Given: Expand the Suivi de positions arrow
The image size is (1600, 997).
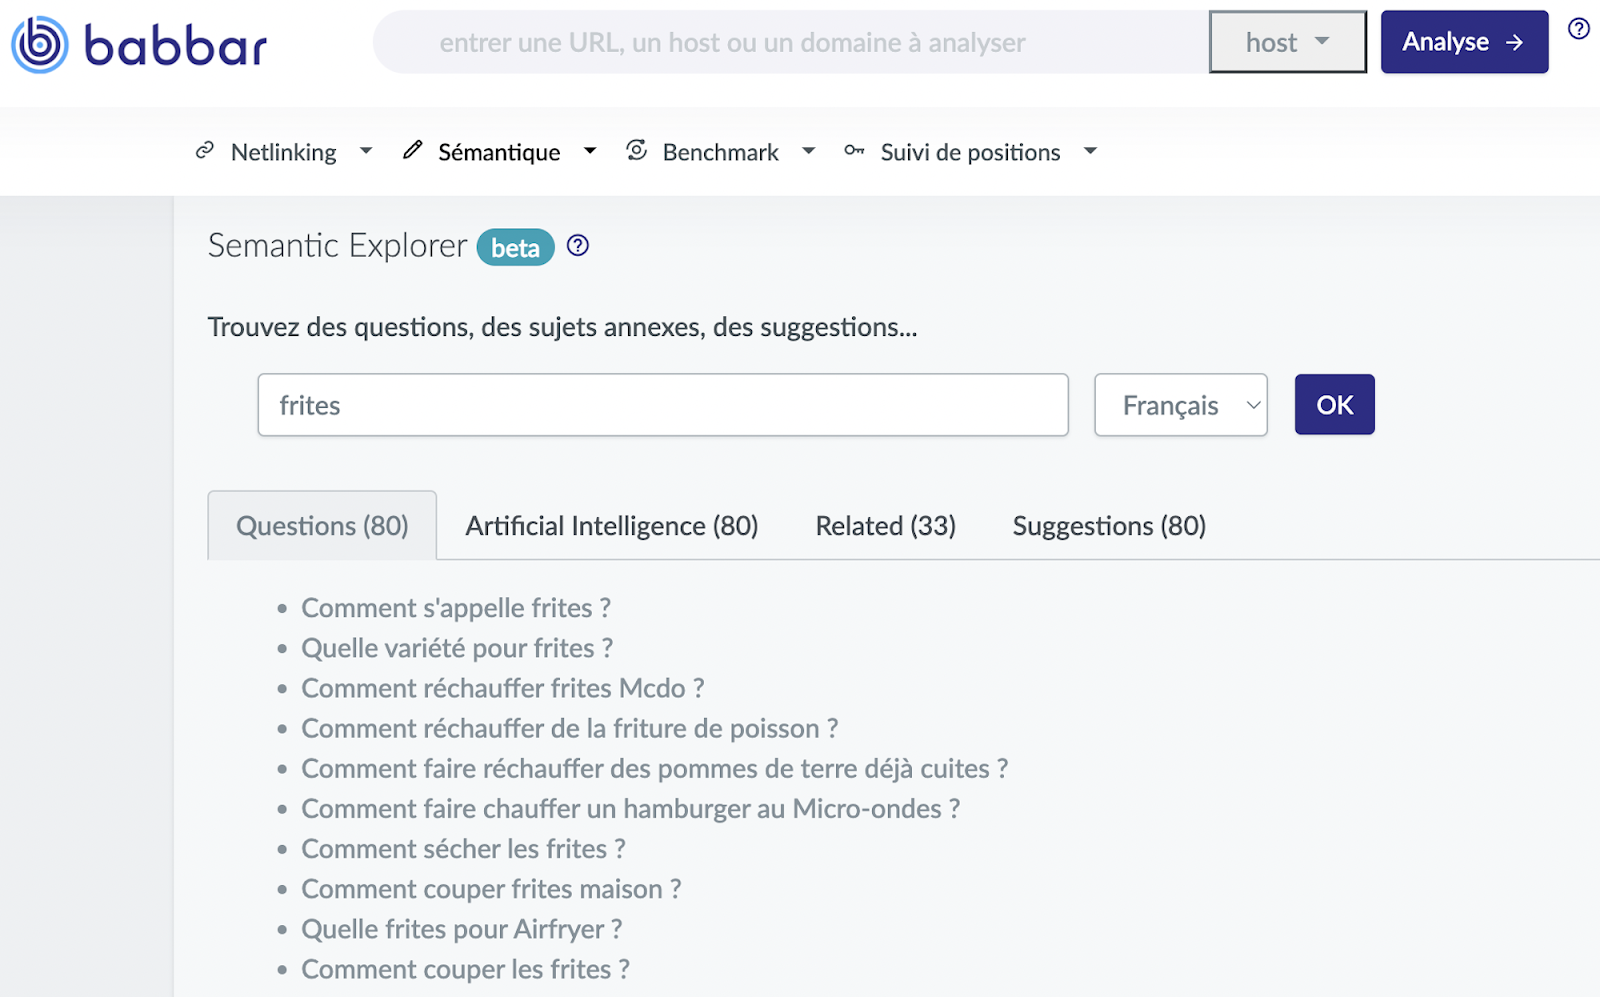Looking at the screenshot, I should (1091, 151).
